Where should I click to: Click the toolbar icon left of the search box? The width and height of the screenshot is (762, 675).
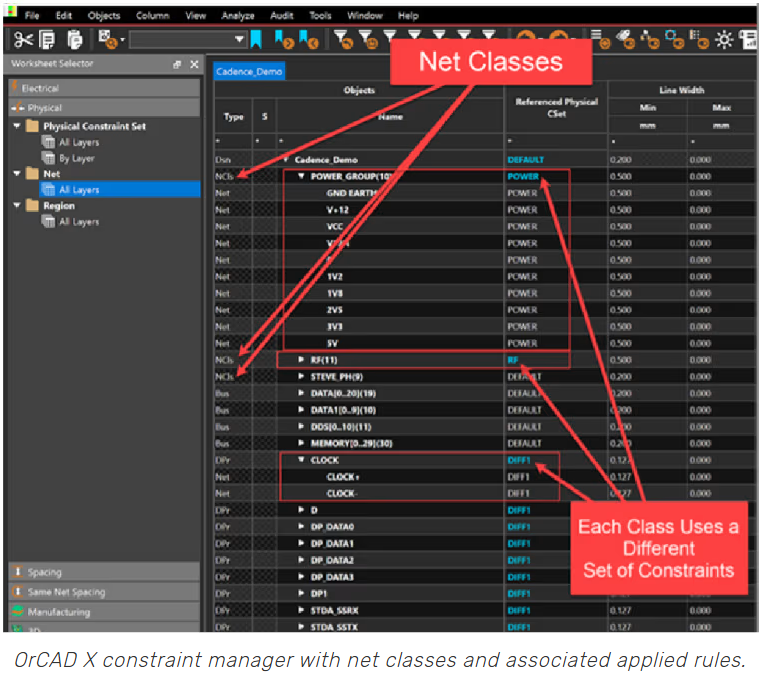(107, 40)
